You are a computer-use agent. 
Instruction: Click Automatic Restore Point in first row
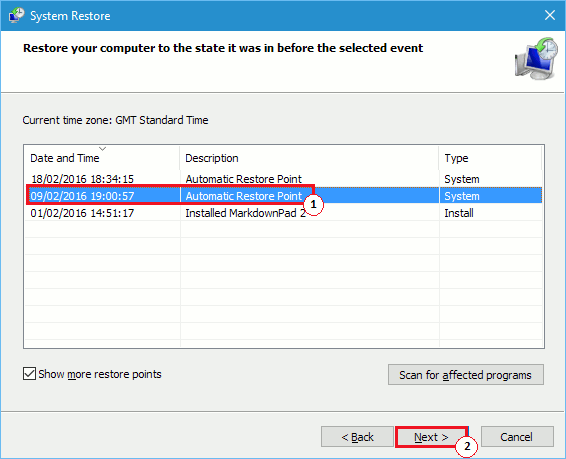244,179
